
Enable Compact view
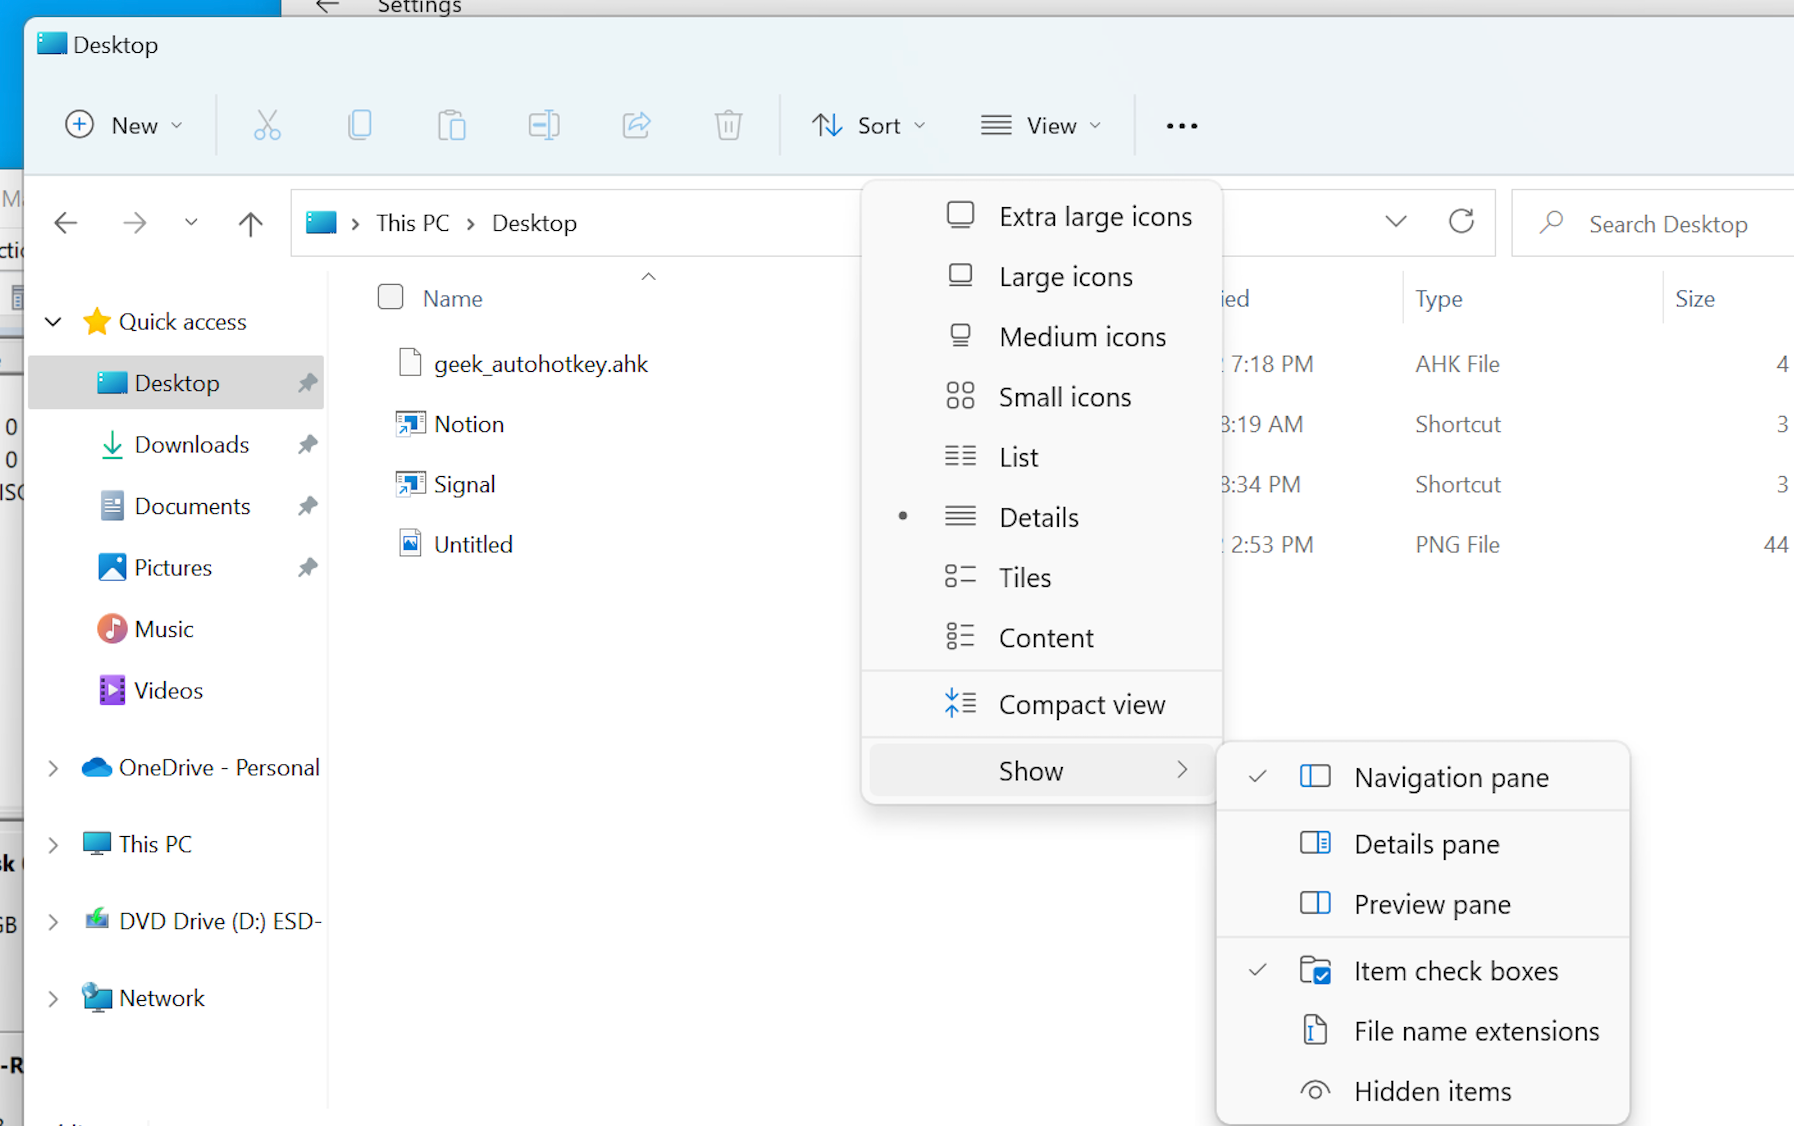(1081, 704)
